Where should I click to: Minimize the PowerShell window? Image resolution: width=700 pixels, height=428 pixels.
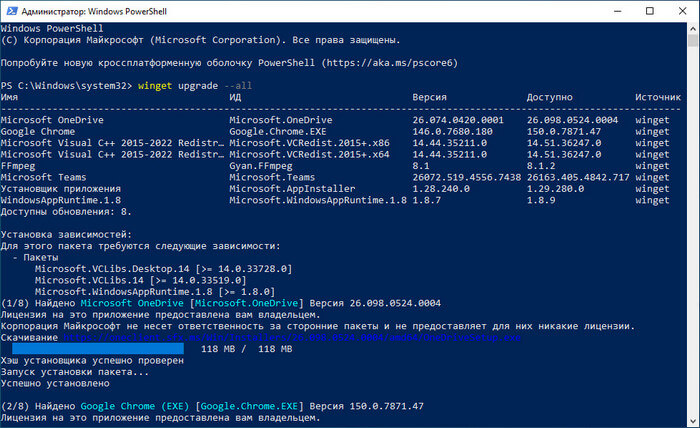click(618, 11)
